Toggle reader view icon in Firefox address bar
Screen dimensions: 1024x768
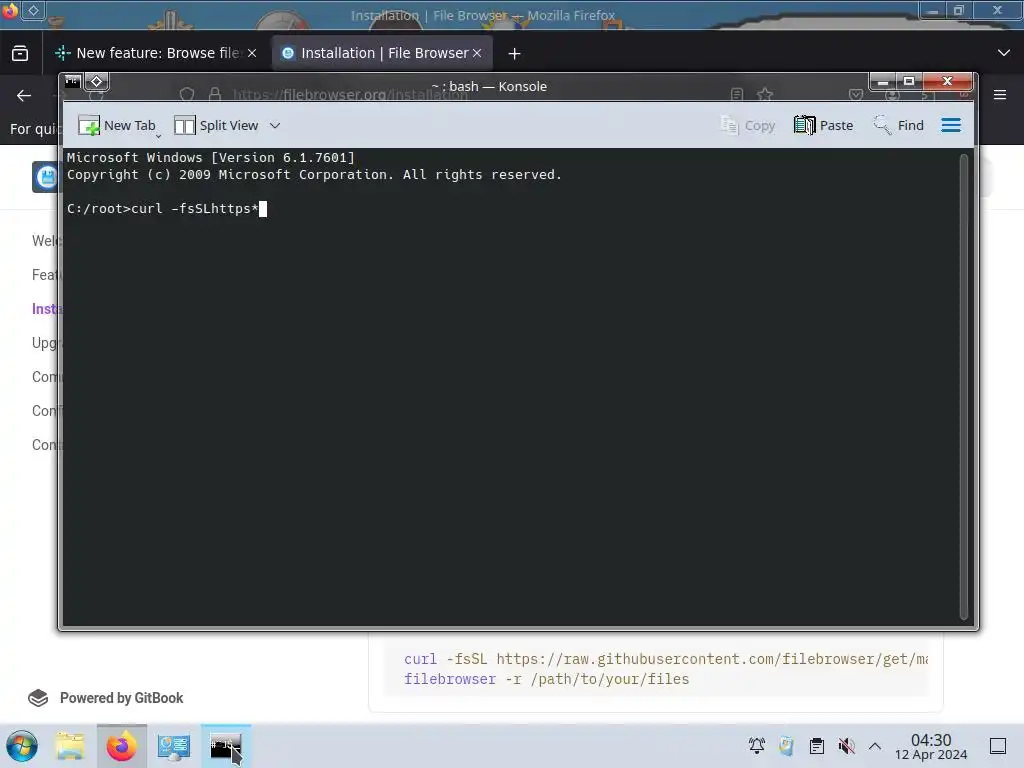[737, 95]
